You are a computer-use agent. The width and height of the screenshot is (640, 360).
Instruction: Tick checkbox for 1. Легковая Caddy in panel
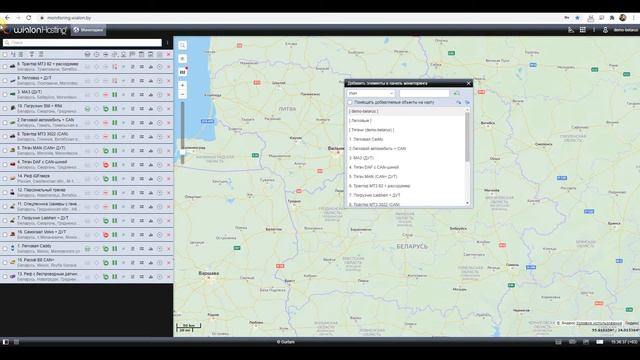[x=5, y=249]
